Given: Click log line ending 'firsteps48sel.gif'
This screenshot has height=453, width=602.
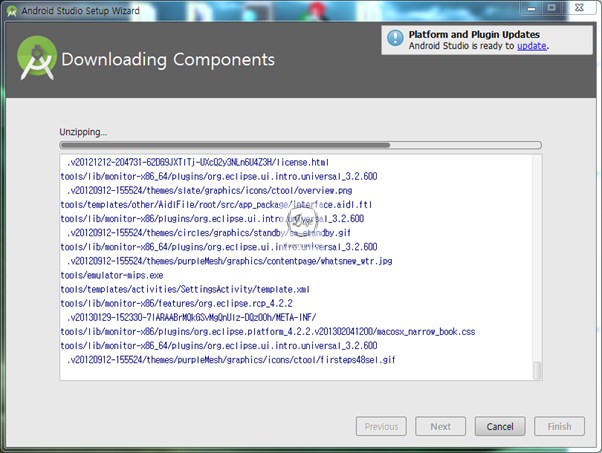Looking at the screenshot, I should click(231, 360).
